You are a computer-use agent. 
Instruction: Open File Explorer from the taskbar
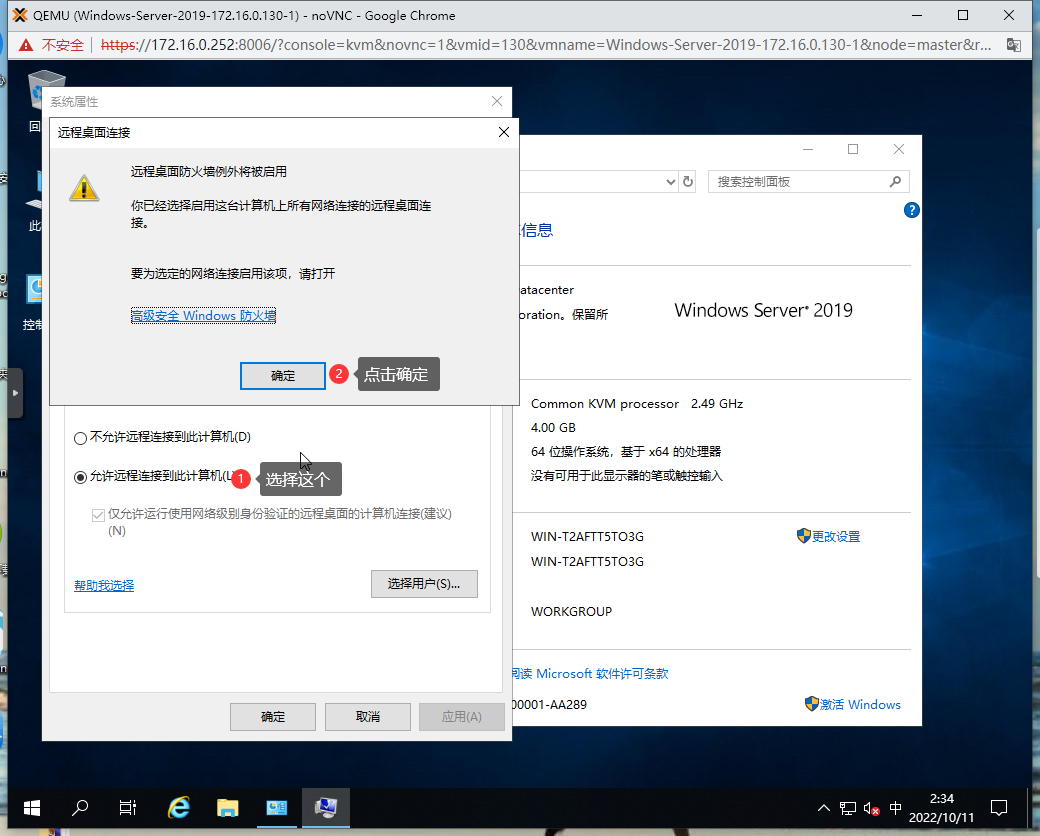[x=228, y=807]
